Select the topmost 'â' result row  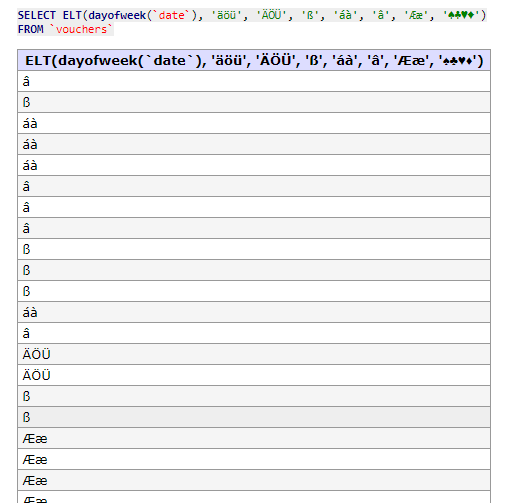(254, 81)
